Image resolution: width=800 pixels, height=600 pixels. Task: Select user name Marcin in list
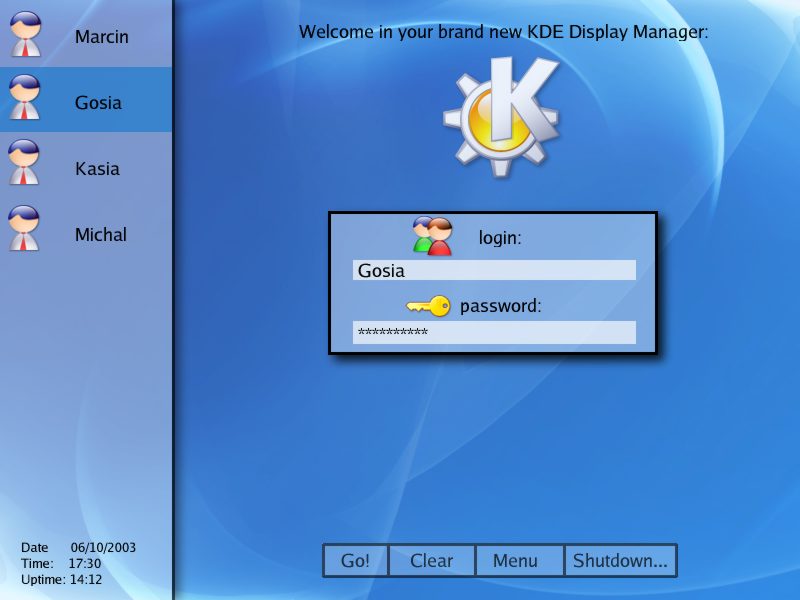pos(102,37)
